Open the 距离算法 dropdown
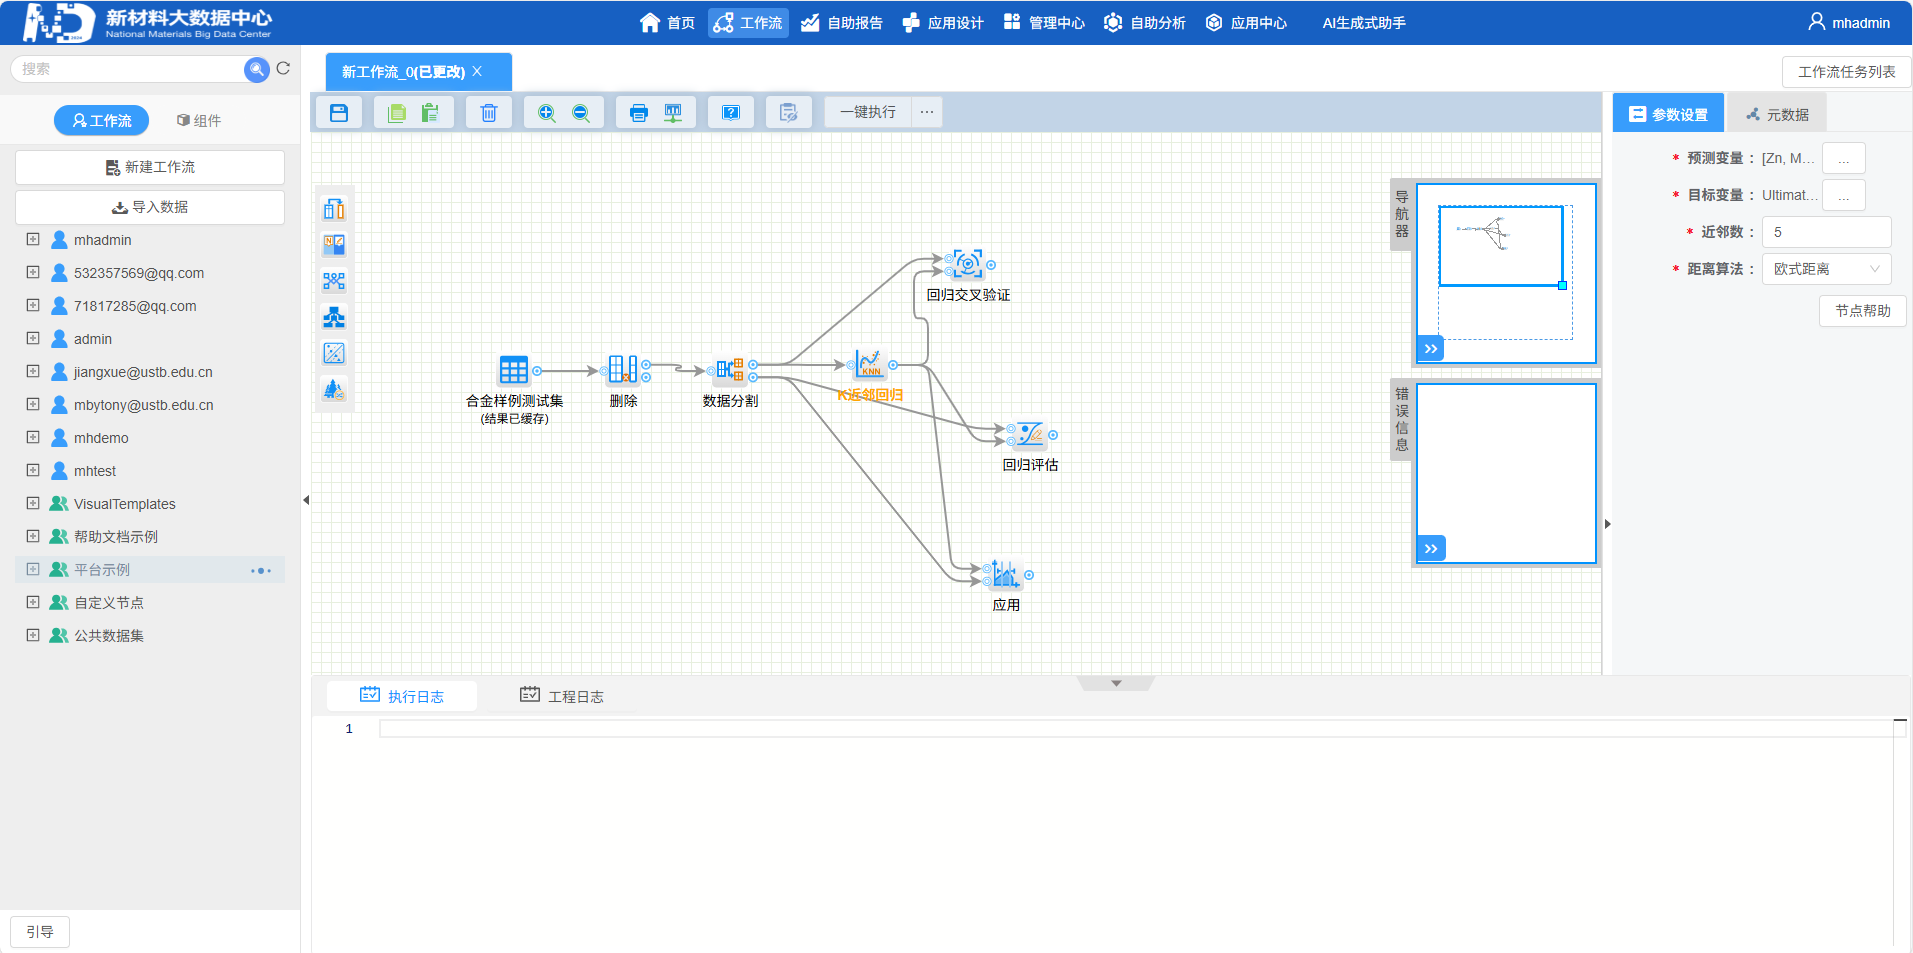 (1826, 269)
